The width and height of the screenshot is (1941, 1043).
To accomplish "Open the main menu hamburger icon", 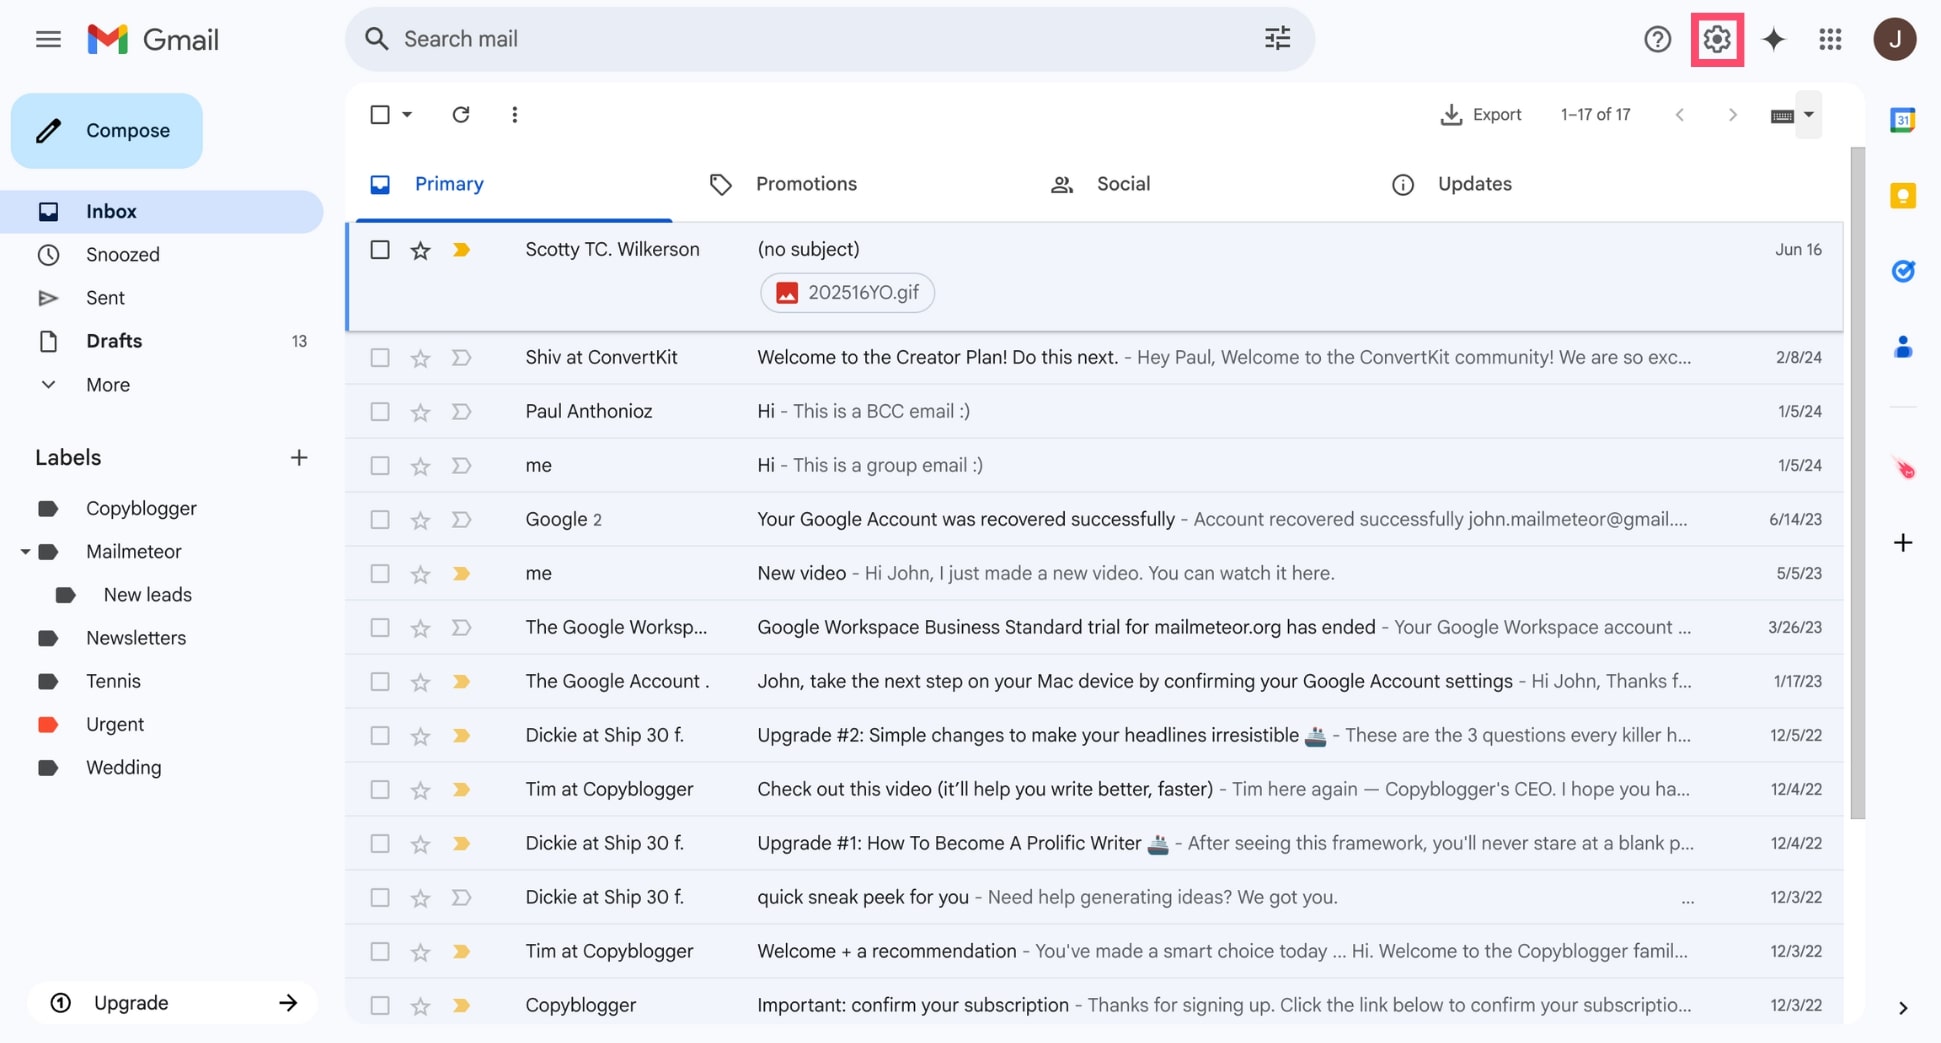I will coord(48,39).
